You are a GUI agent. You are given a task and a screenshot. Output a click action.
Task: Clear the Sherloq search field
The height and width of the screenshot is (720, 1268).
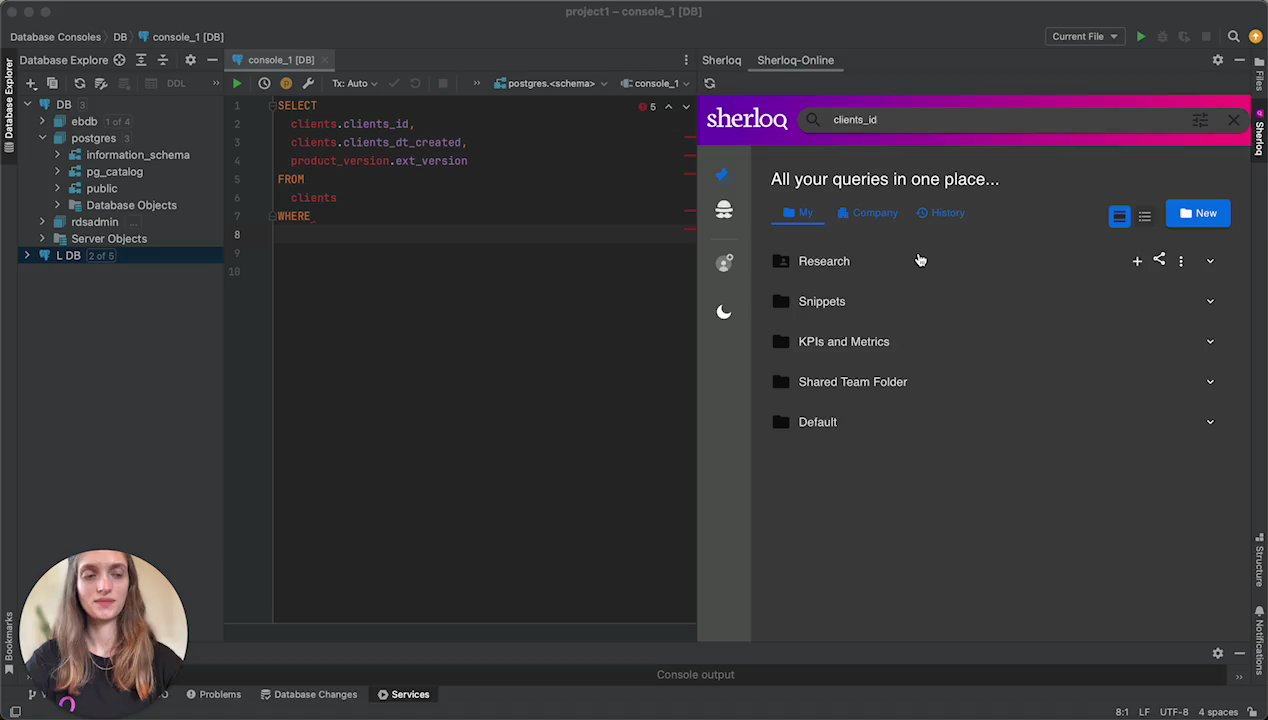click(x=1234, y=120)
